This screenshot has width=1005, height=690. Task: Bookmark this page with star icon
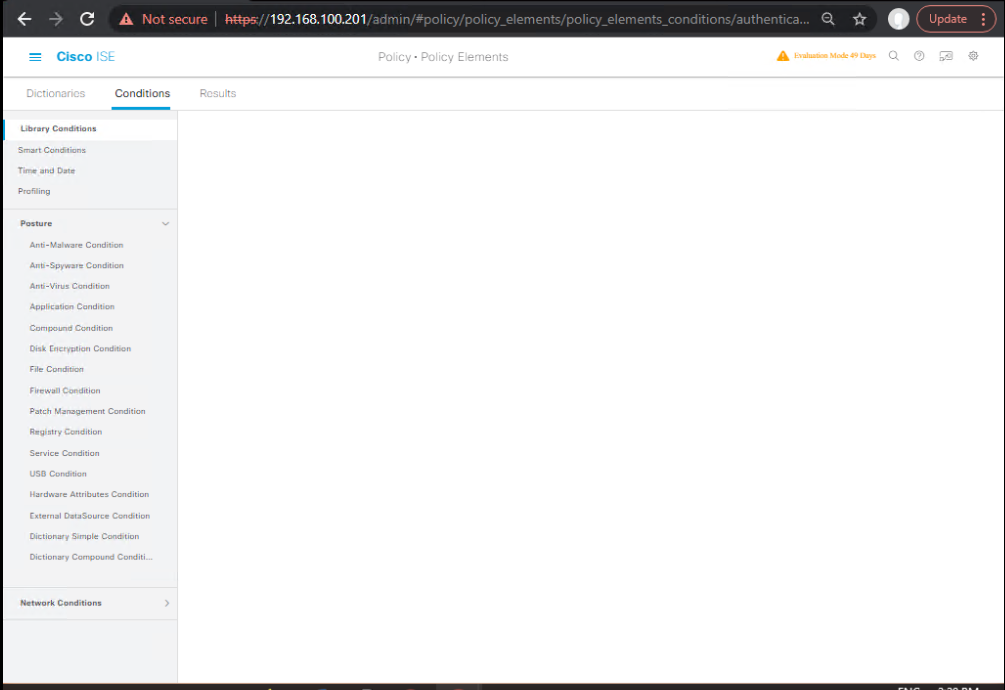[860, 19]
